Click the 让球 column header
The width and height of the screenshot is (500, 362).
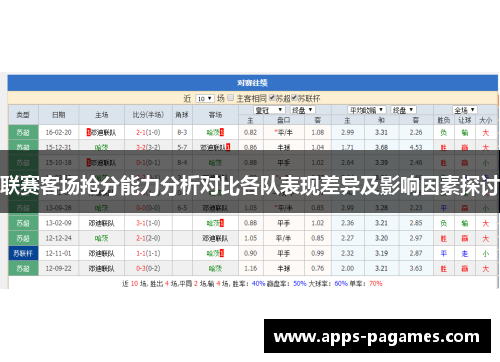point(465,120)
